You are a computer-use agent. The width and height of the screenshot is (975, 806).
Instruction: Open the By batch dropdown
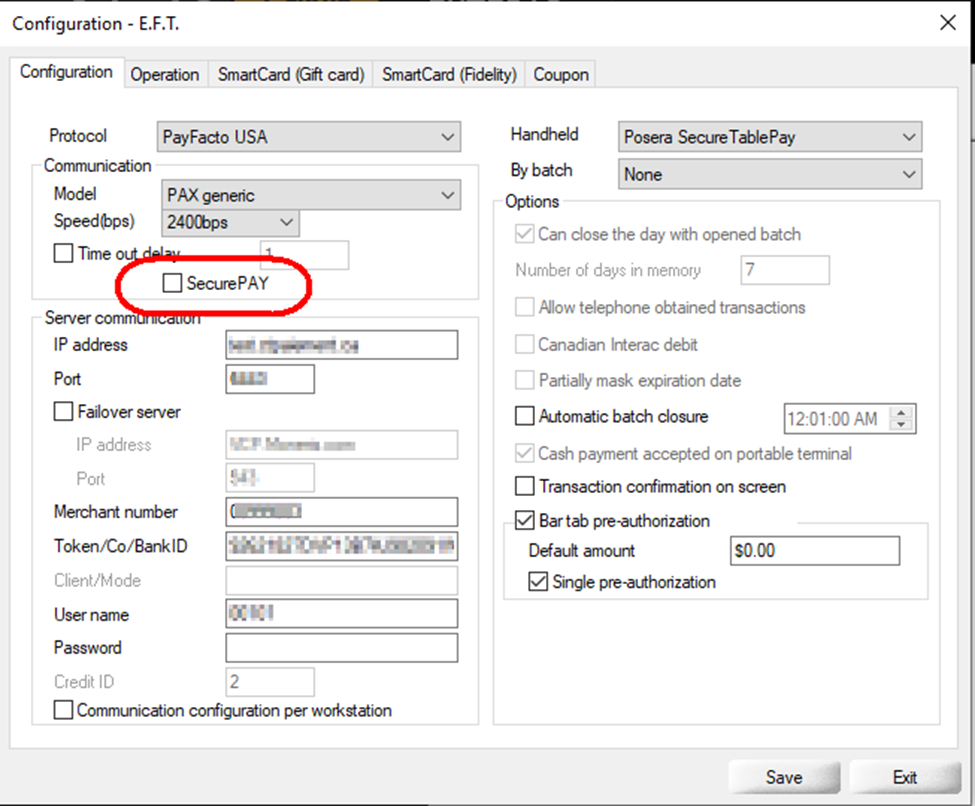click(770, 174)
